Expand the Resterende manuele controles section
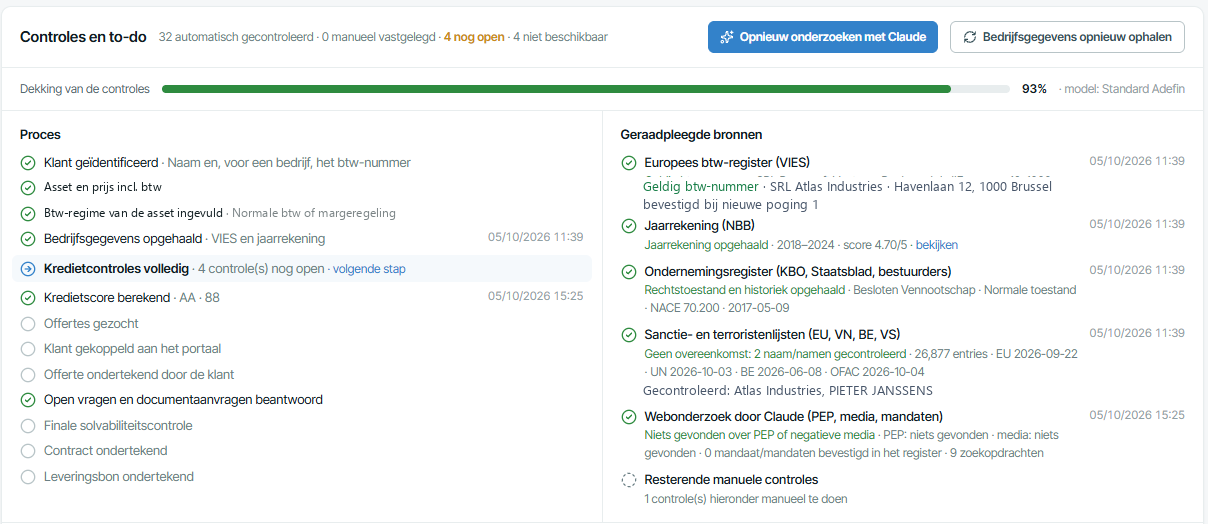Viewport: 1208px width, 524px height. click(900, 489)
